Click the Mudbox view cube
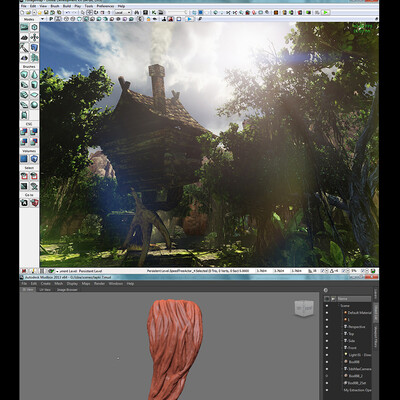Image resolution: width=400 pixels, height=400 pixels. (304, 308)
